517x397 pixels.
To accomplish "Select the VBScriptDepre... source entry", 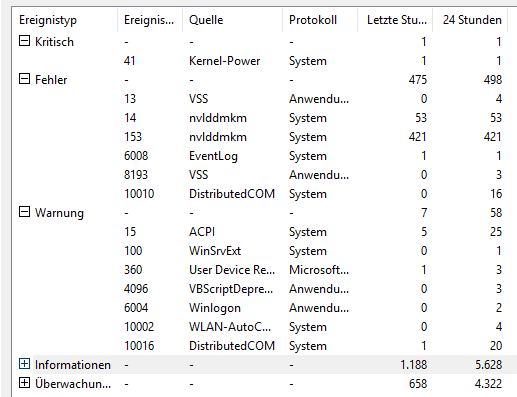I will [231, 289].
